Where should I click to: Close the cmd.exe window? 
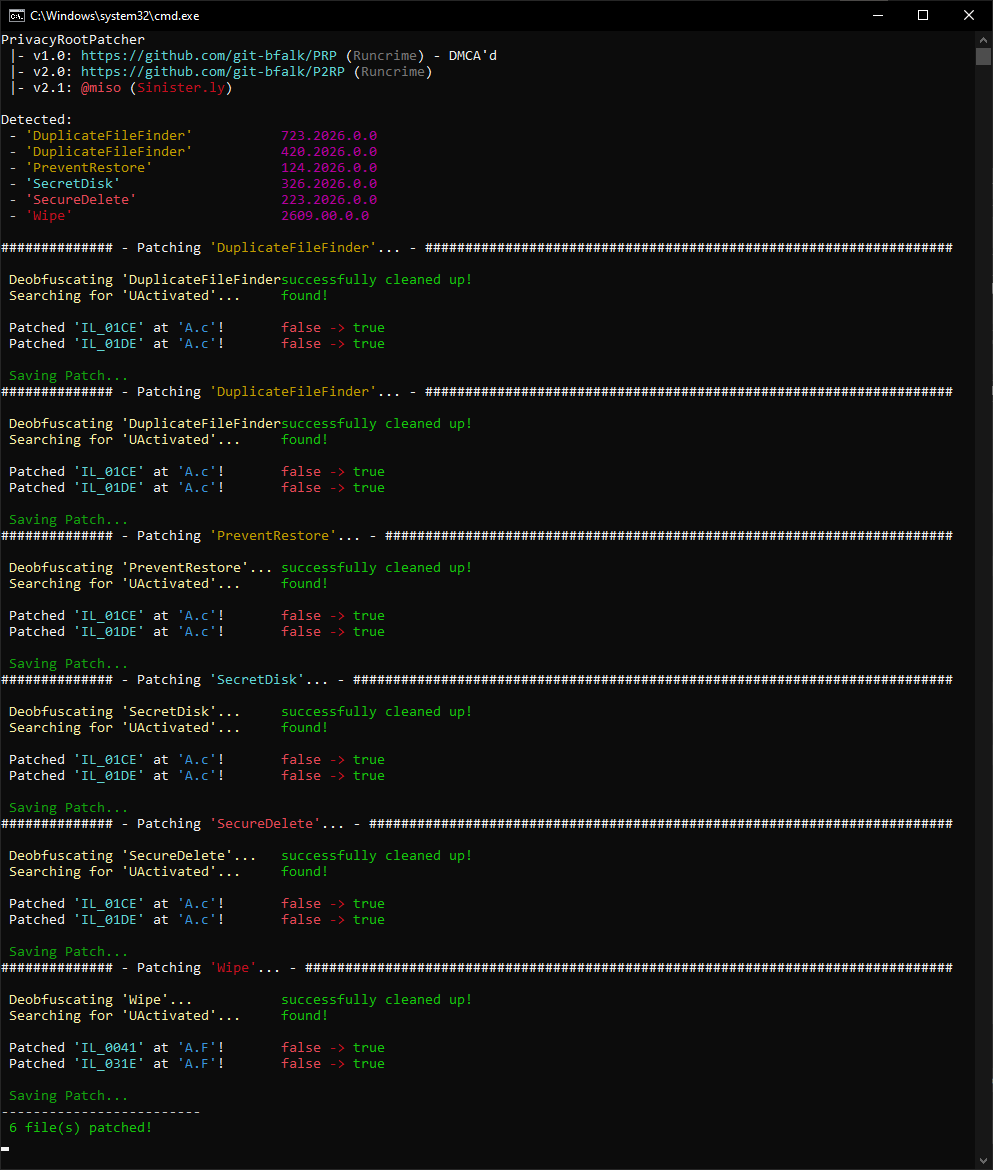point(969,16)
